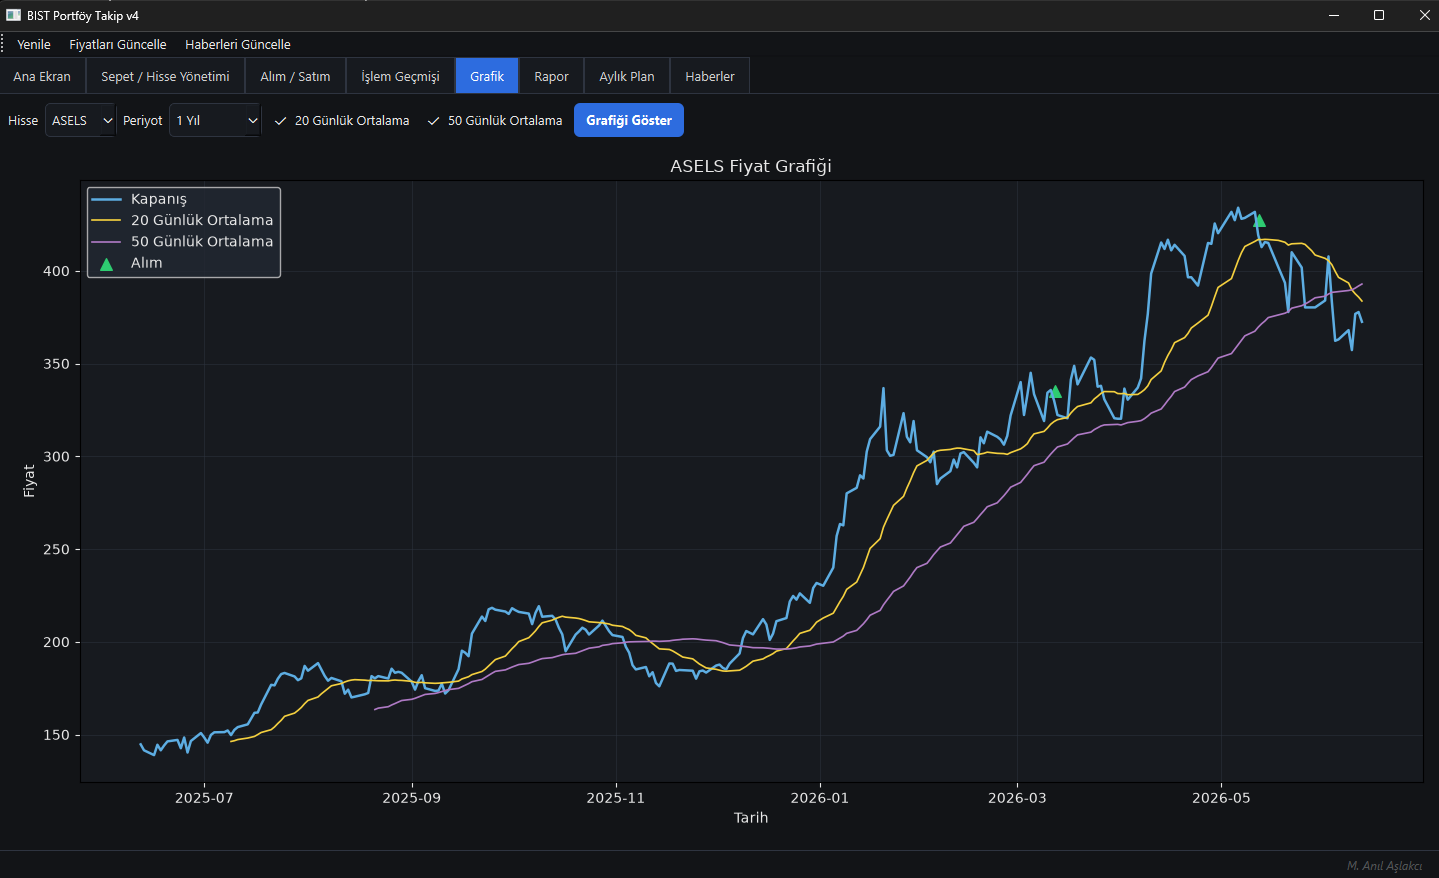1439x878 pixels.
Task: Click the app icon in title bar
Action: pyautogui.click(x=13, y=15)
